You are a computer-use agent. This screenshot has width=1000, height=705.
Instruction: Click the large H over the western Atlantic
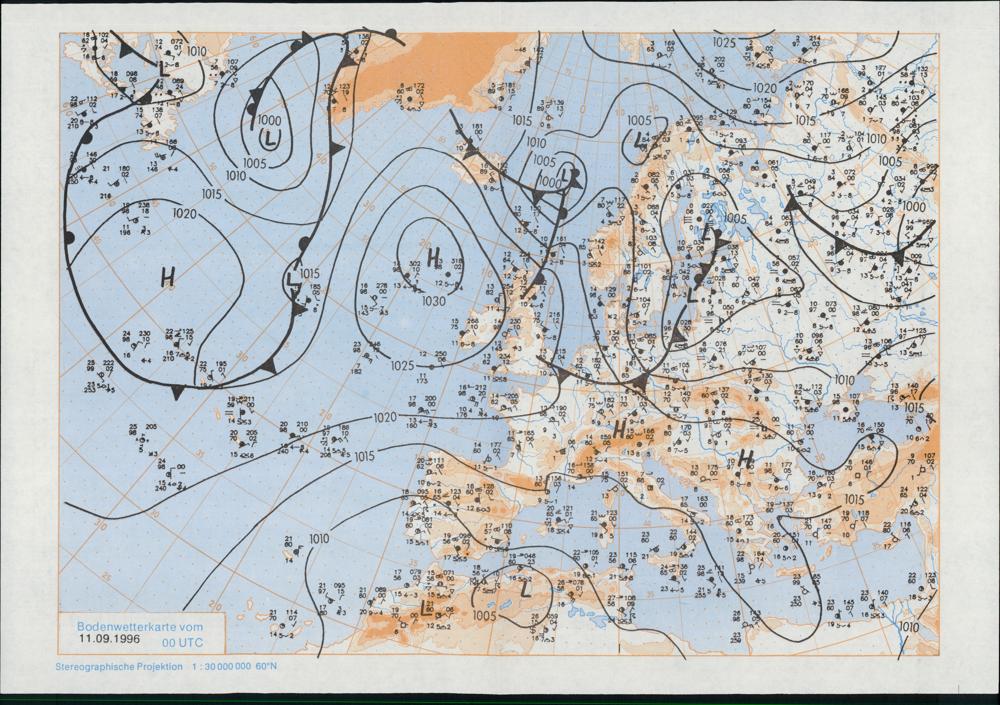click(168, 278)
